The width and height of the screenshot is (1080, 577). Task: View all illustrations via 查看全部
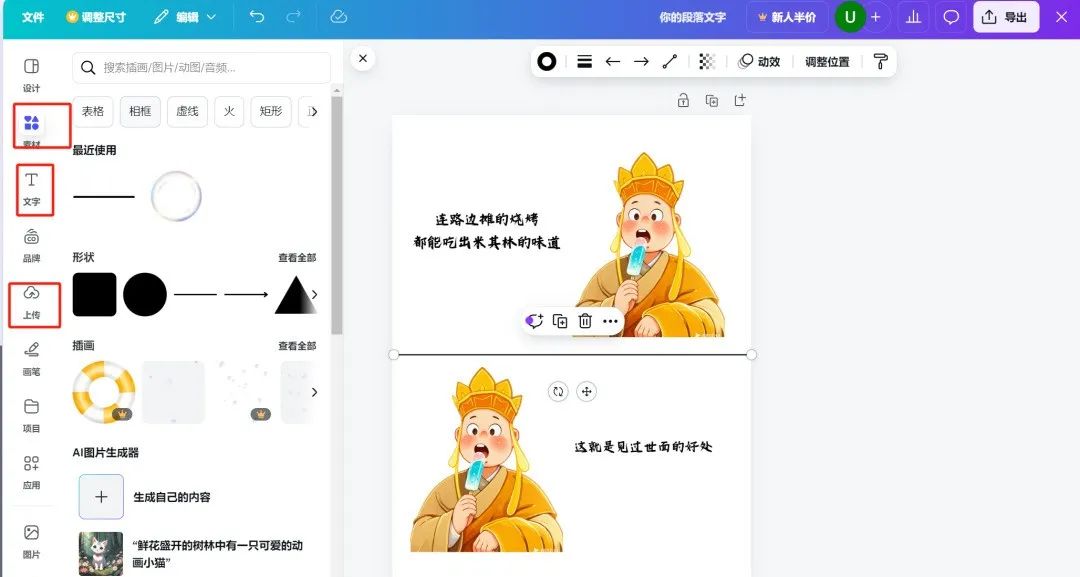click(x=297, y=346)
